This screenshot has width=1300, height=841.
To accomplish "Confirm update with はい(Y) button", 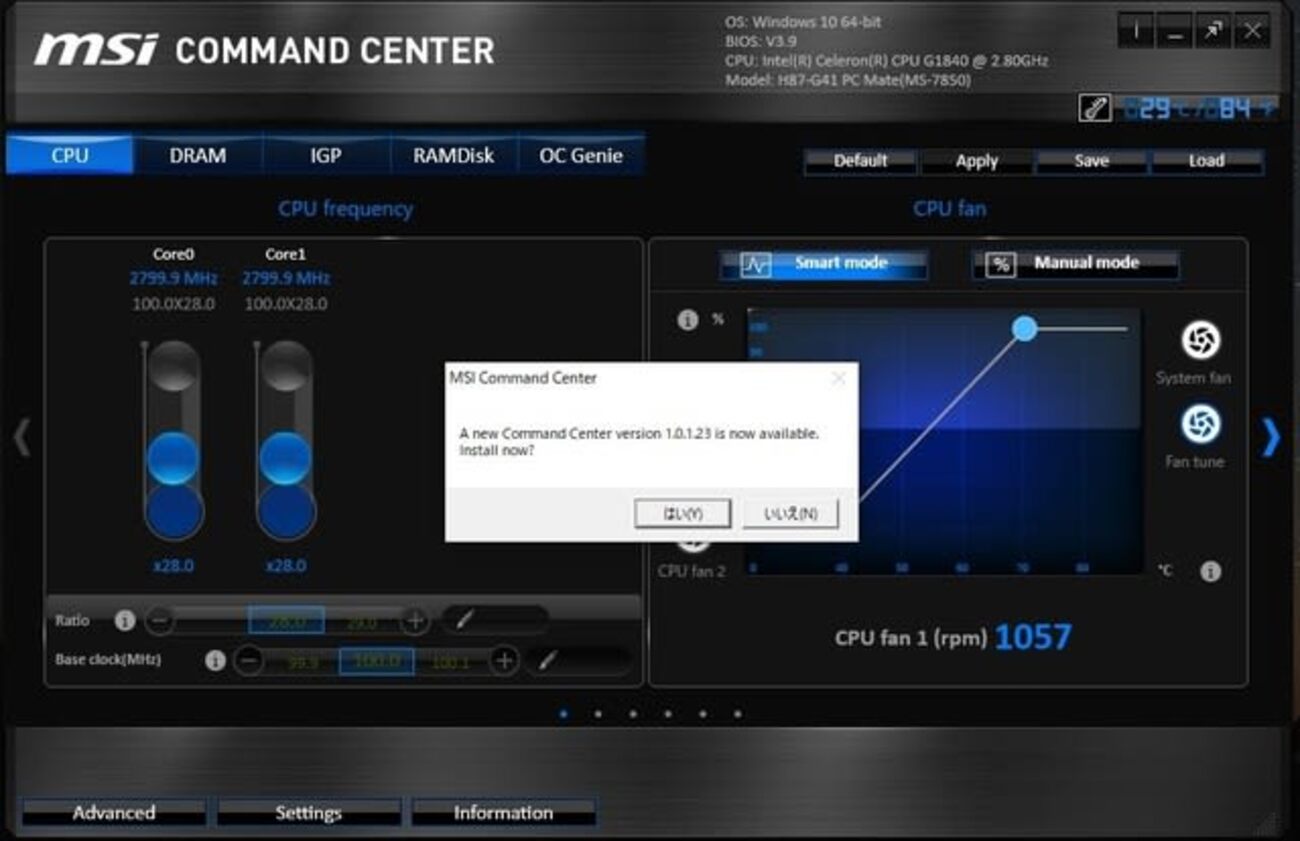I will click(x=683, y=513).
